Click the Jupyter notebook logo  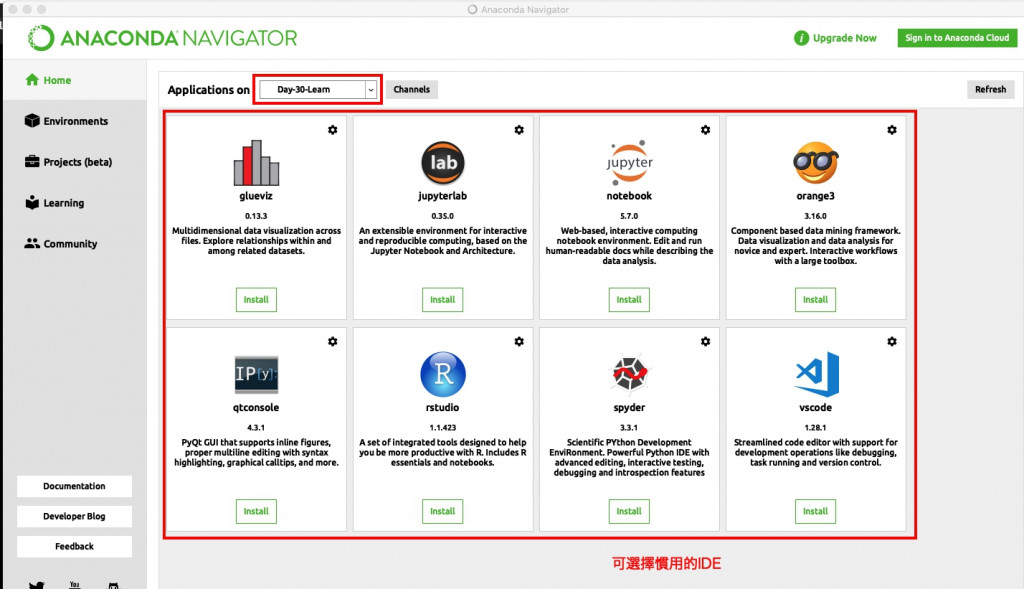tap(629, 163)
